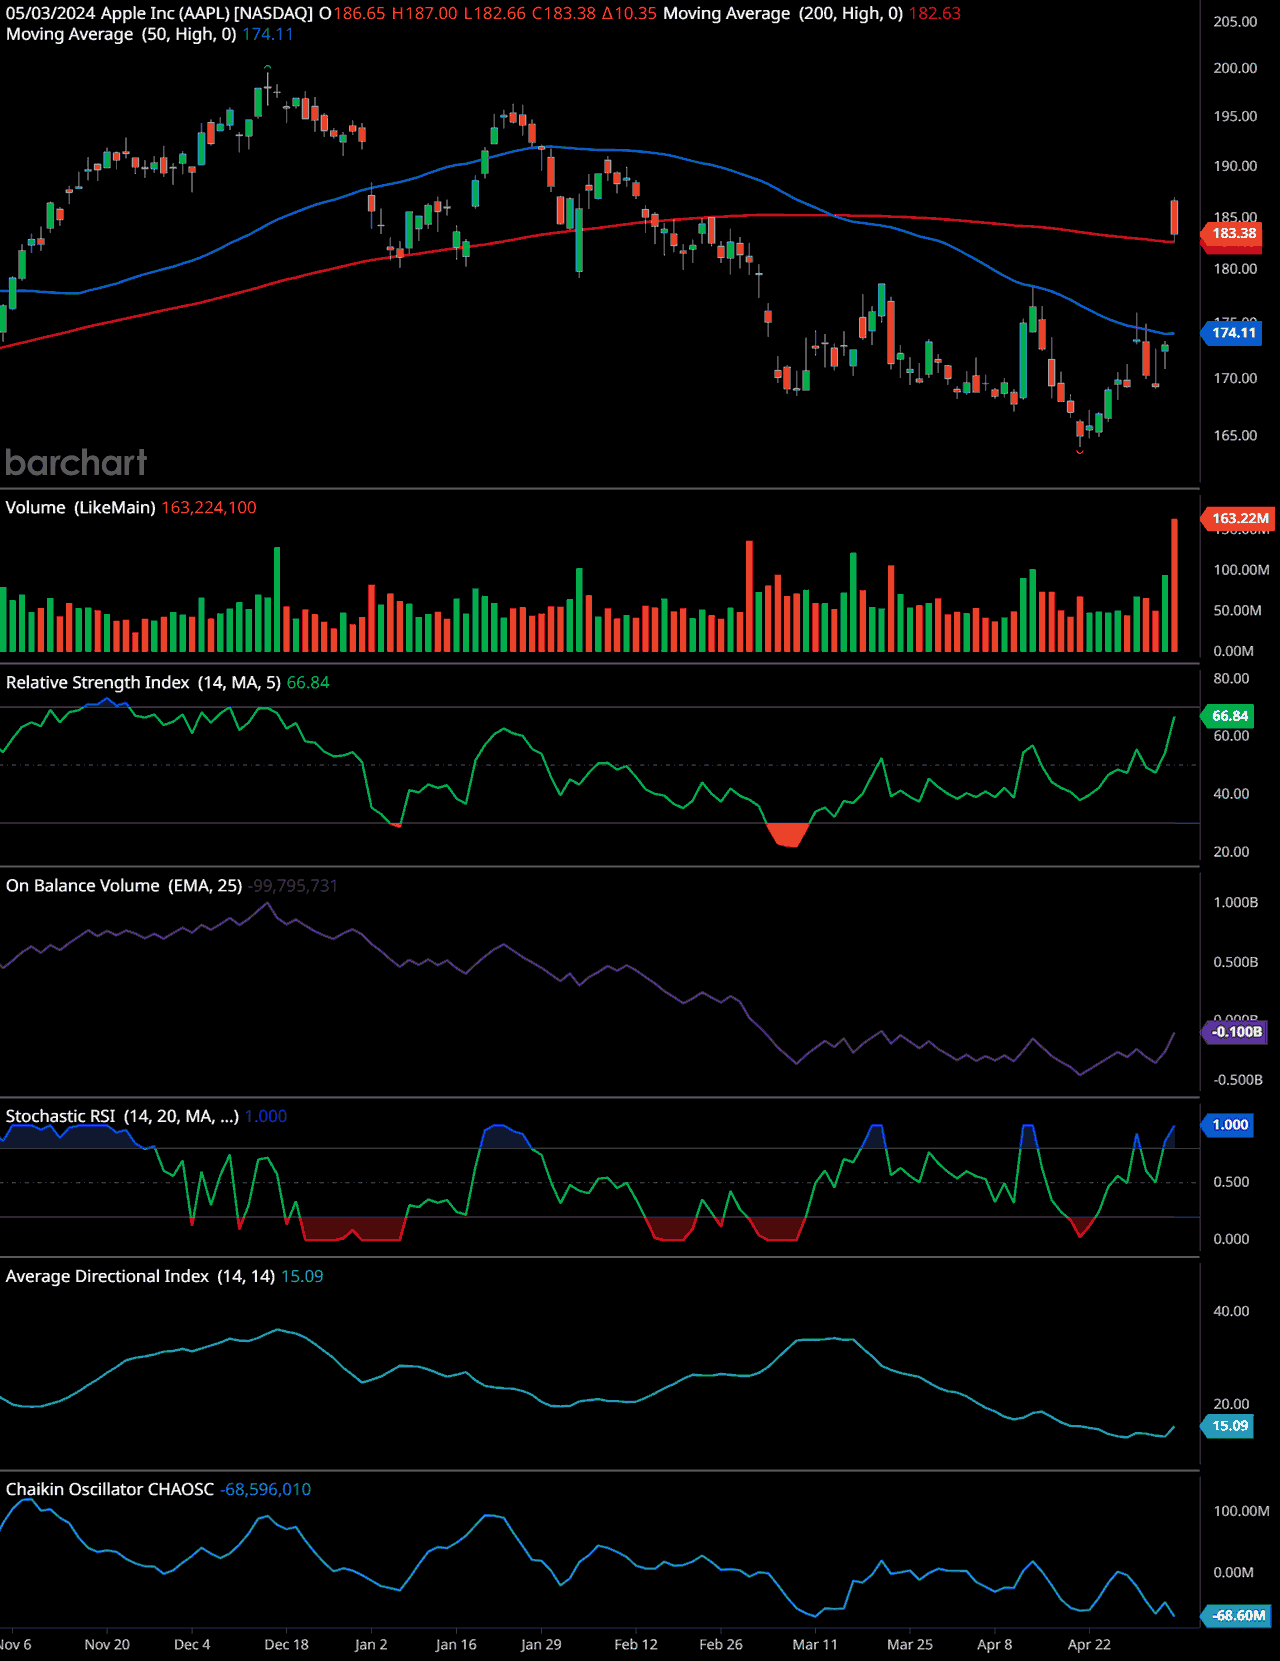
Task: Click the 170.00 price axis label
Action: (1235, 378)
